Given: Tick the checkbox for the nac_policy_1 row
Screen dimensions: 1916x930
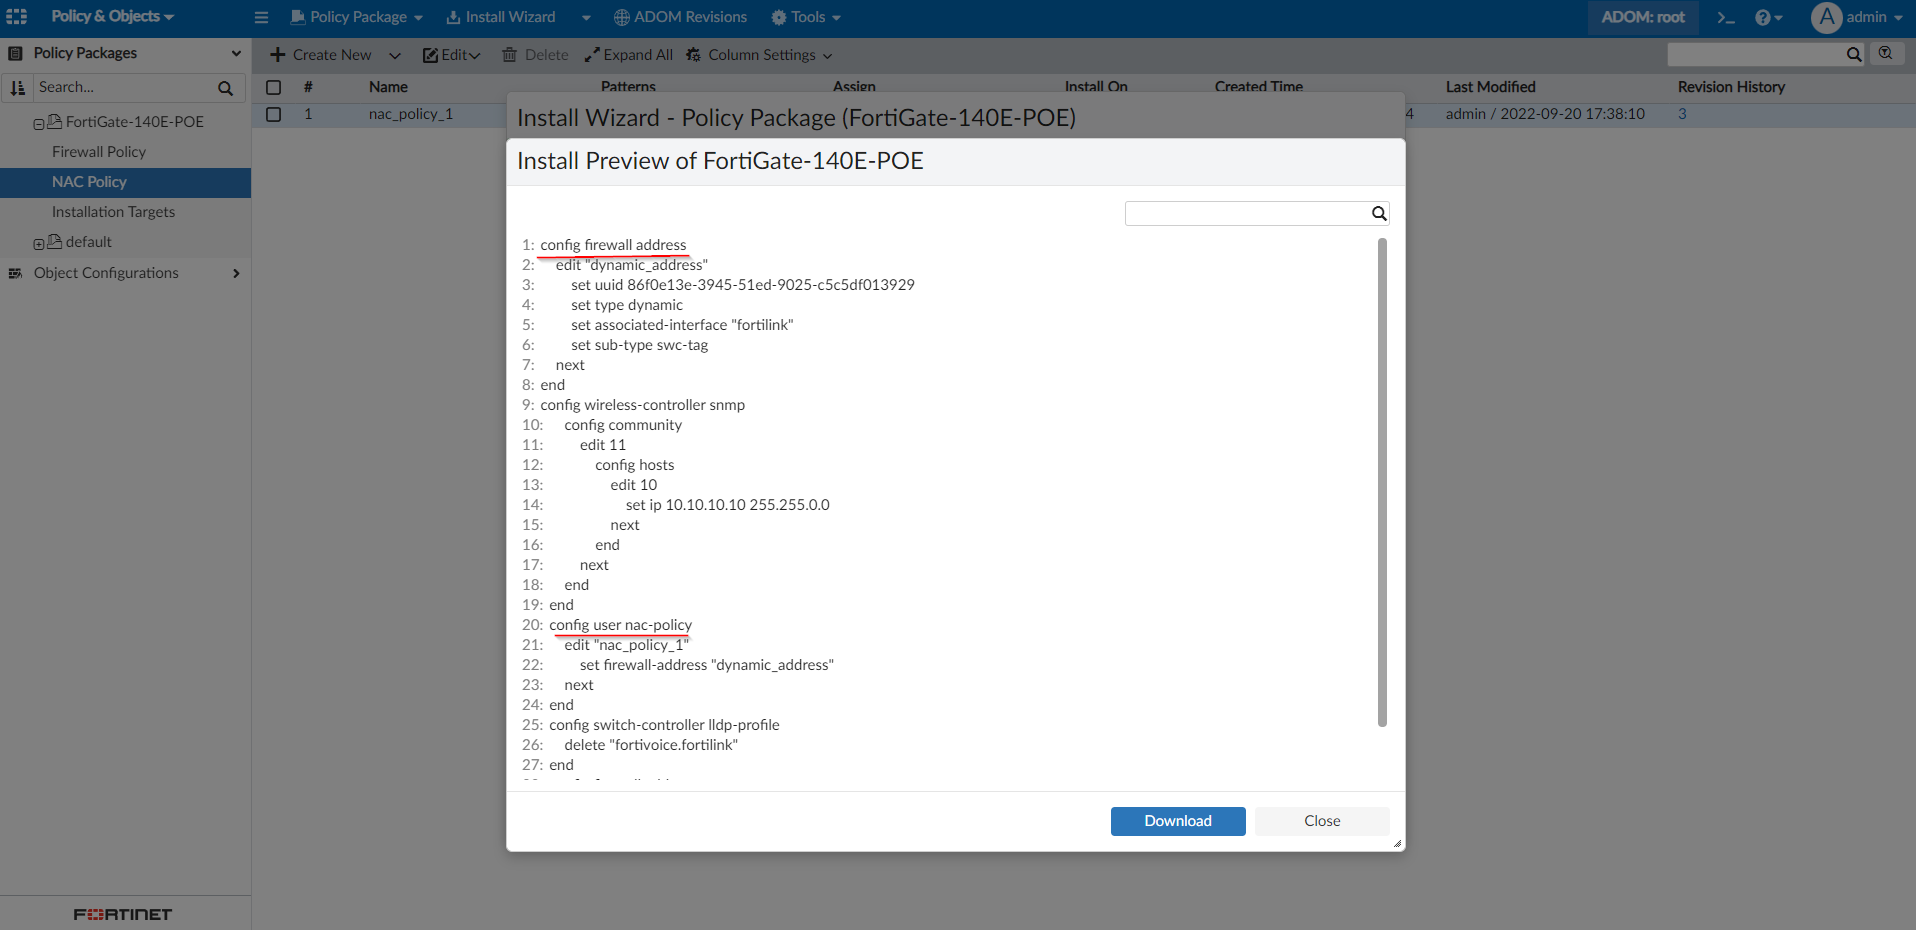Looking at the screenshot, I should [273, 114].
